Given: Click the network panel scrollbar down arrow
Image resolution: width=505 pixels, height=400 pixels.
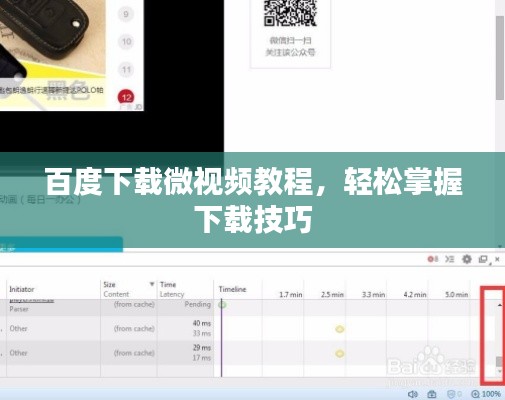Looking at the screenshot, I should pyautogui.click(x=499, y=371).
